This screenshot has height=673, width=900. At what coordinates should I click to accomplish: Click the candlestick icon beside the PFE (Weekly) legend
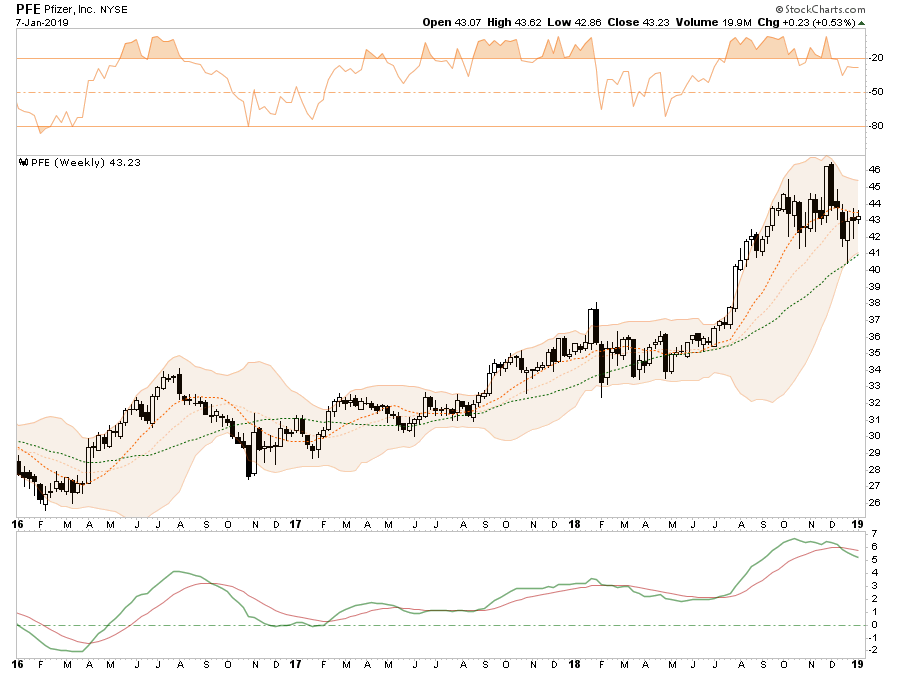coord(22,163)
